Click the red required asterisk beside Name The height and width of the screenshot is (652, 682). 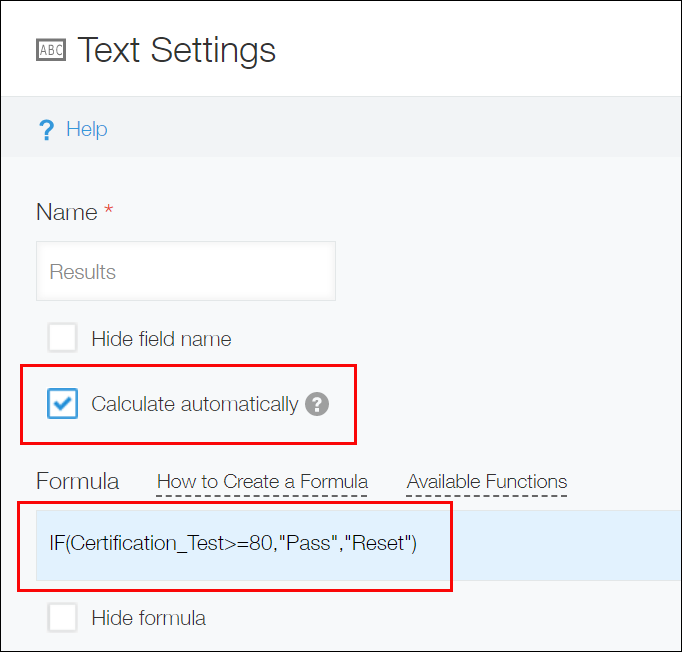107,212
